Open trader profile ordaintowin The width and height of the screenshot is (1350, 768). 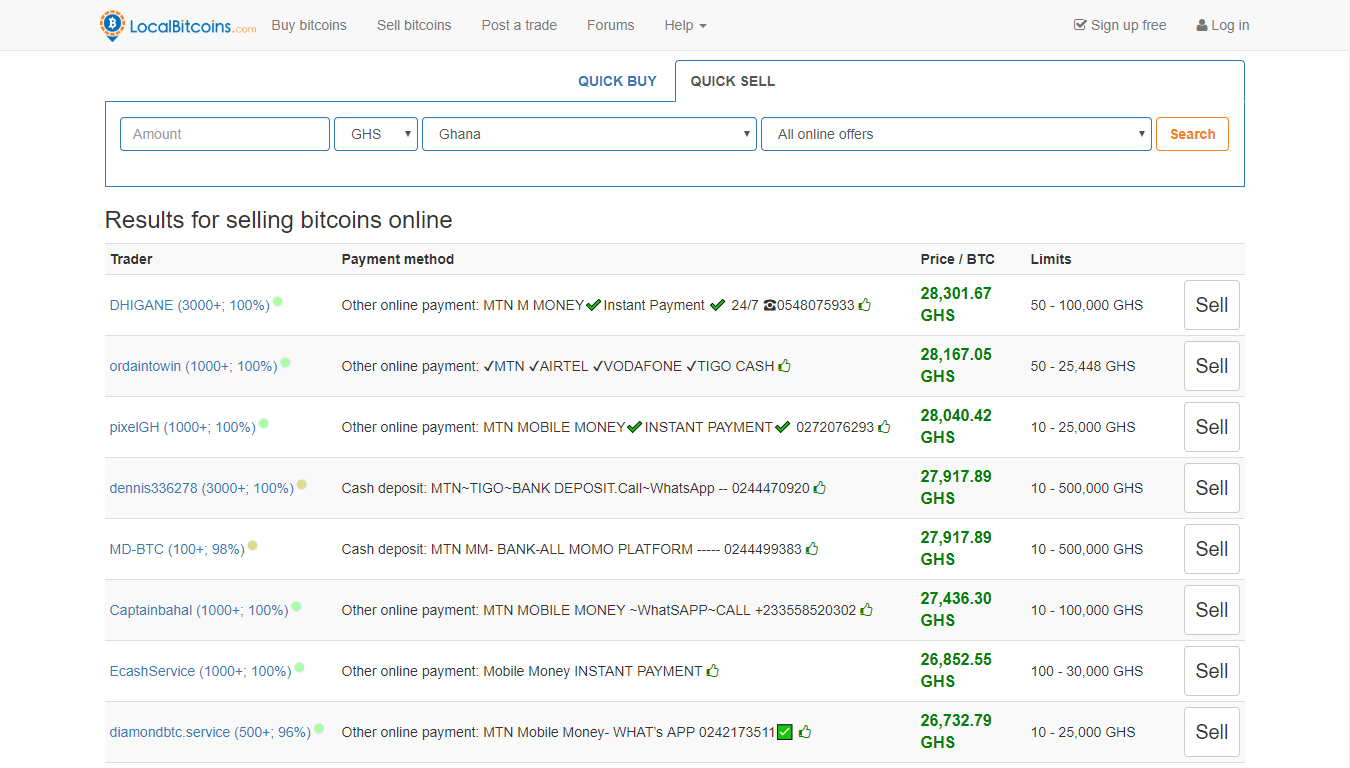194,366
